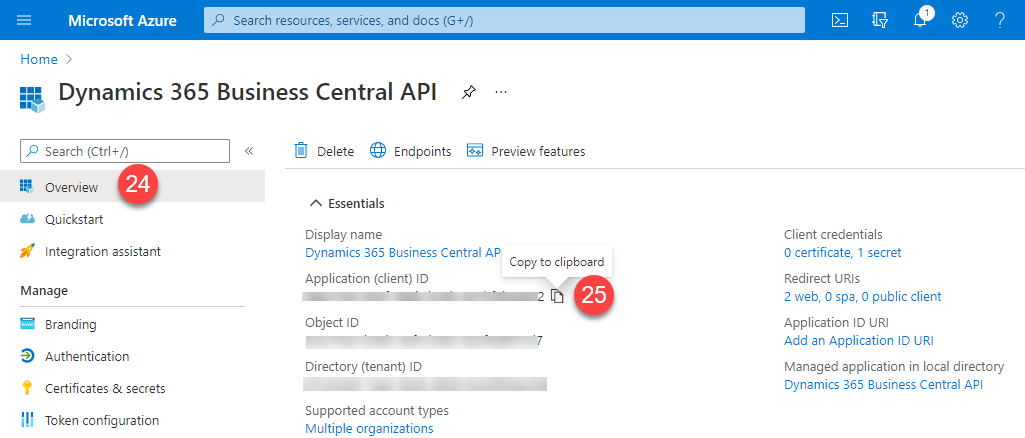Navigate to Home breadcrumb
Image resolution: width=1025 pixels, height=438 pixels.
pos(39,59)
